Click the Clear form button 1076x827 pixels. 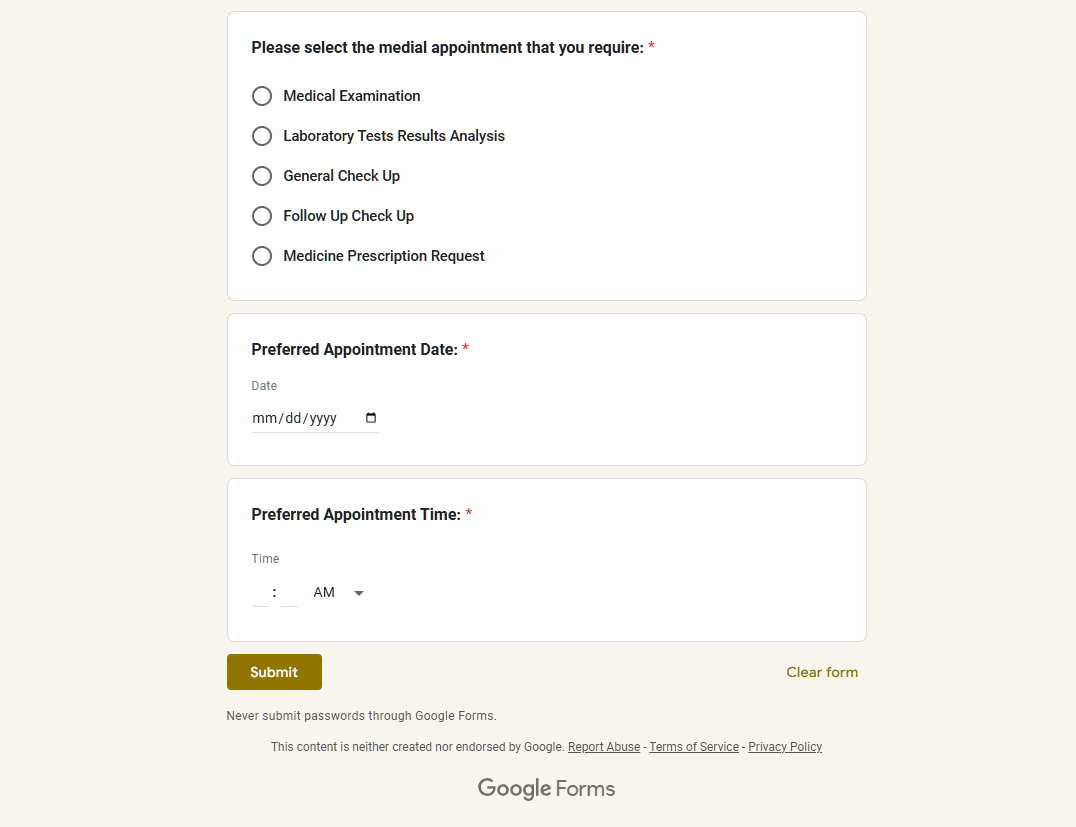(x=822, y=672)
